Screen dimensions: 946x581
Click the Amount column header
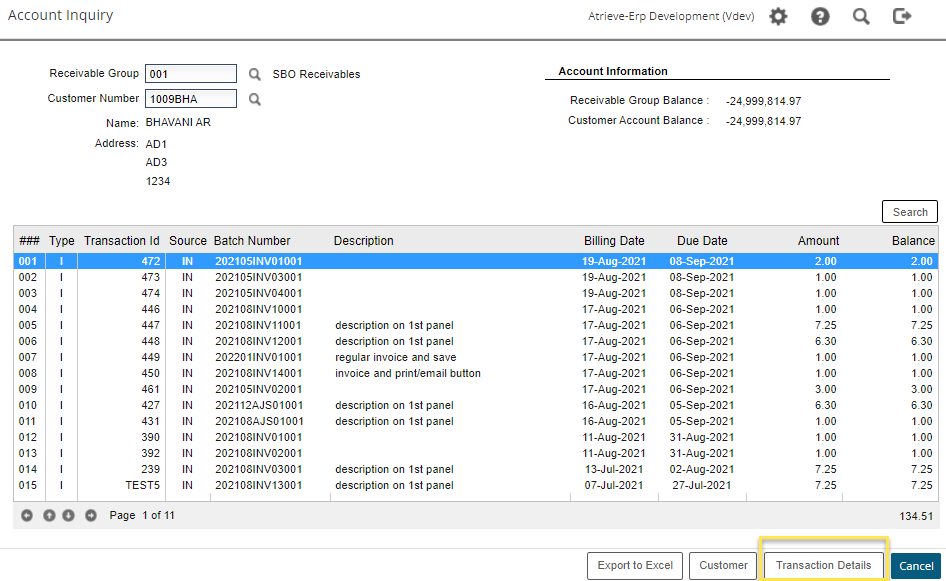tap(818, 241)
